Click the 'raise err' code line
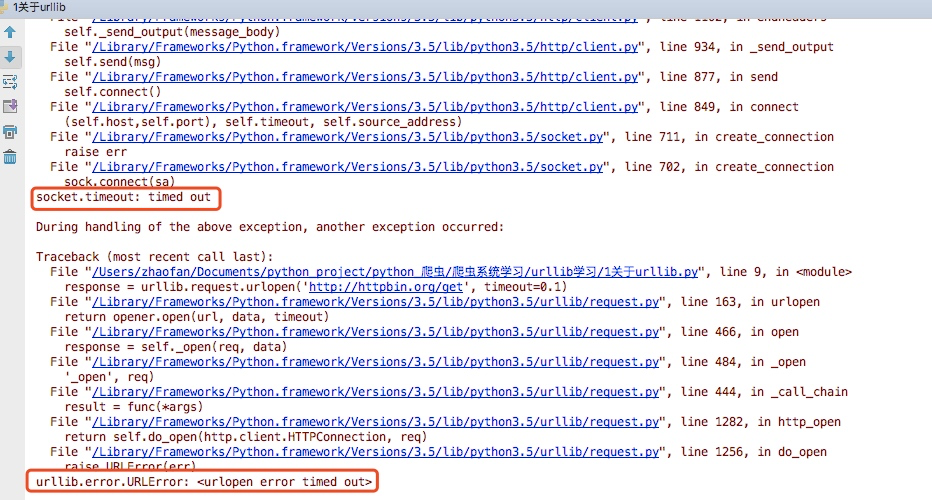Image resolution: width=932 pixels, height=500 pixels. (95, 152)
